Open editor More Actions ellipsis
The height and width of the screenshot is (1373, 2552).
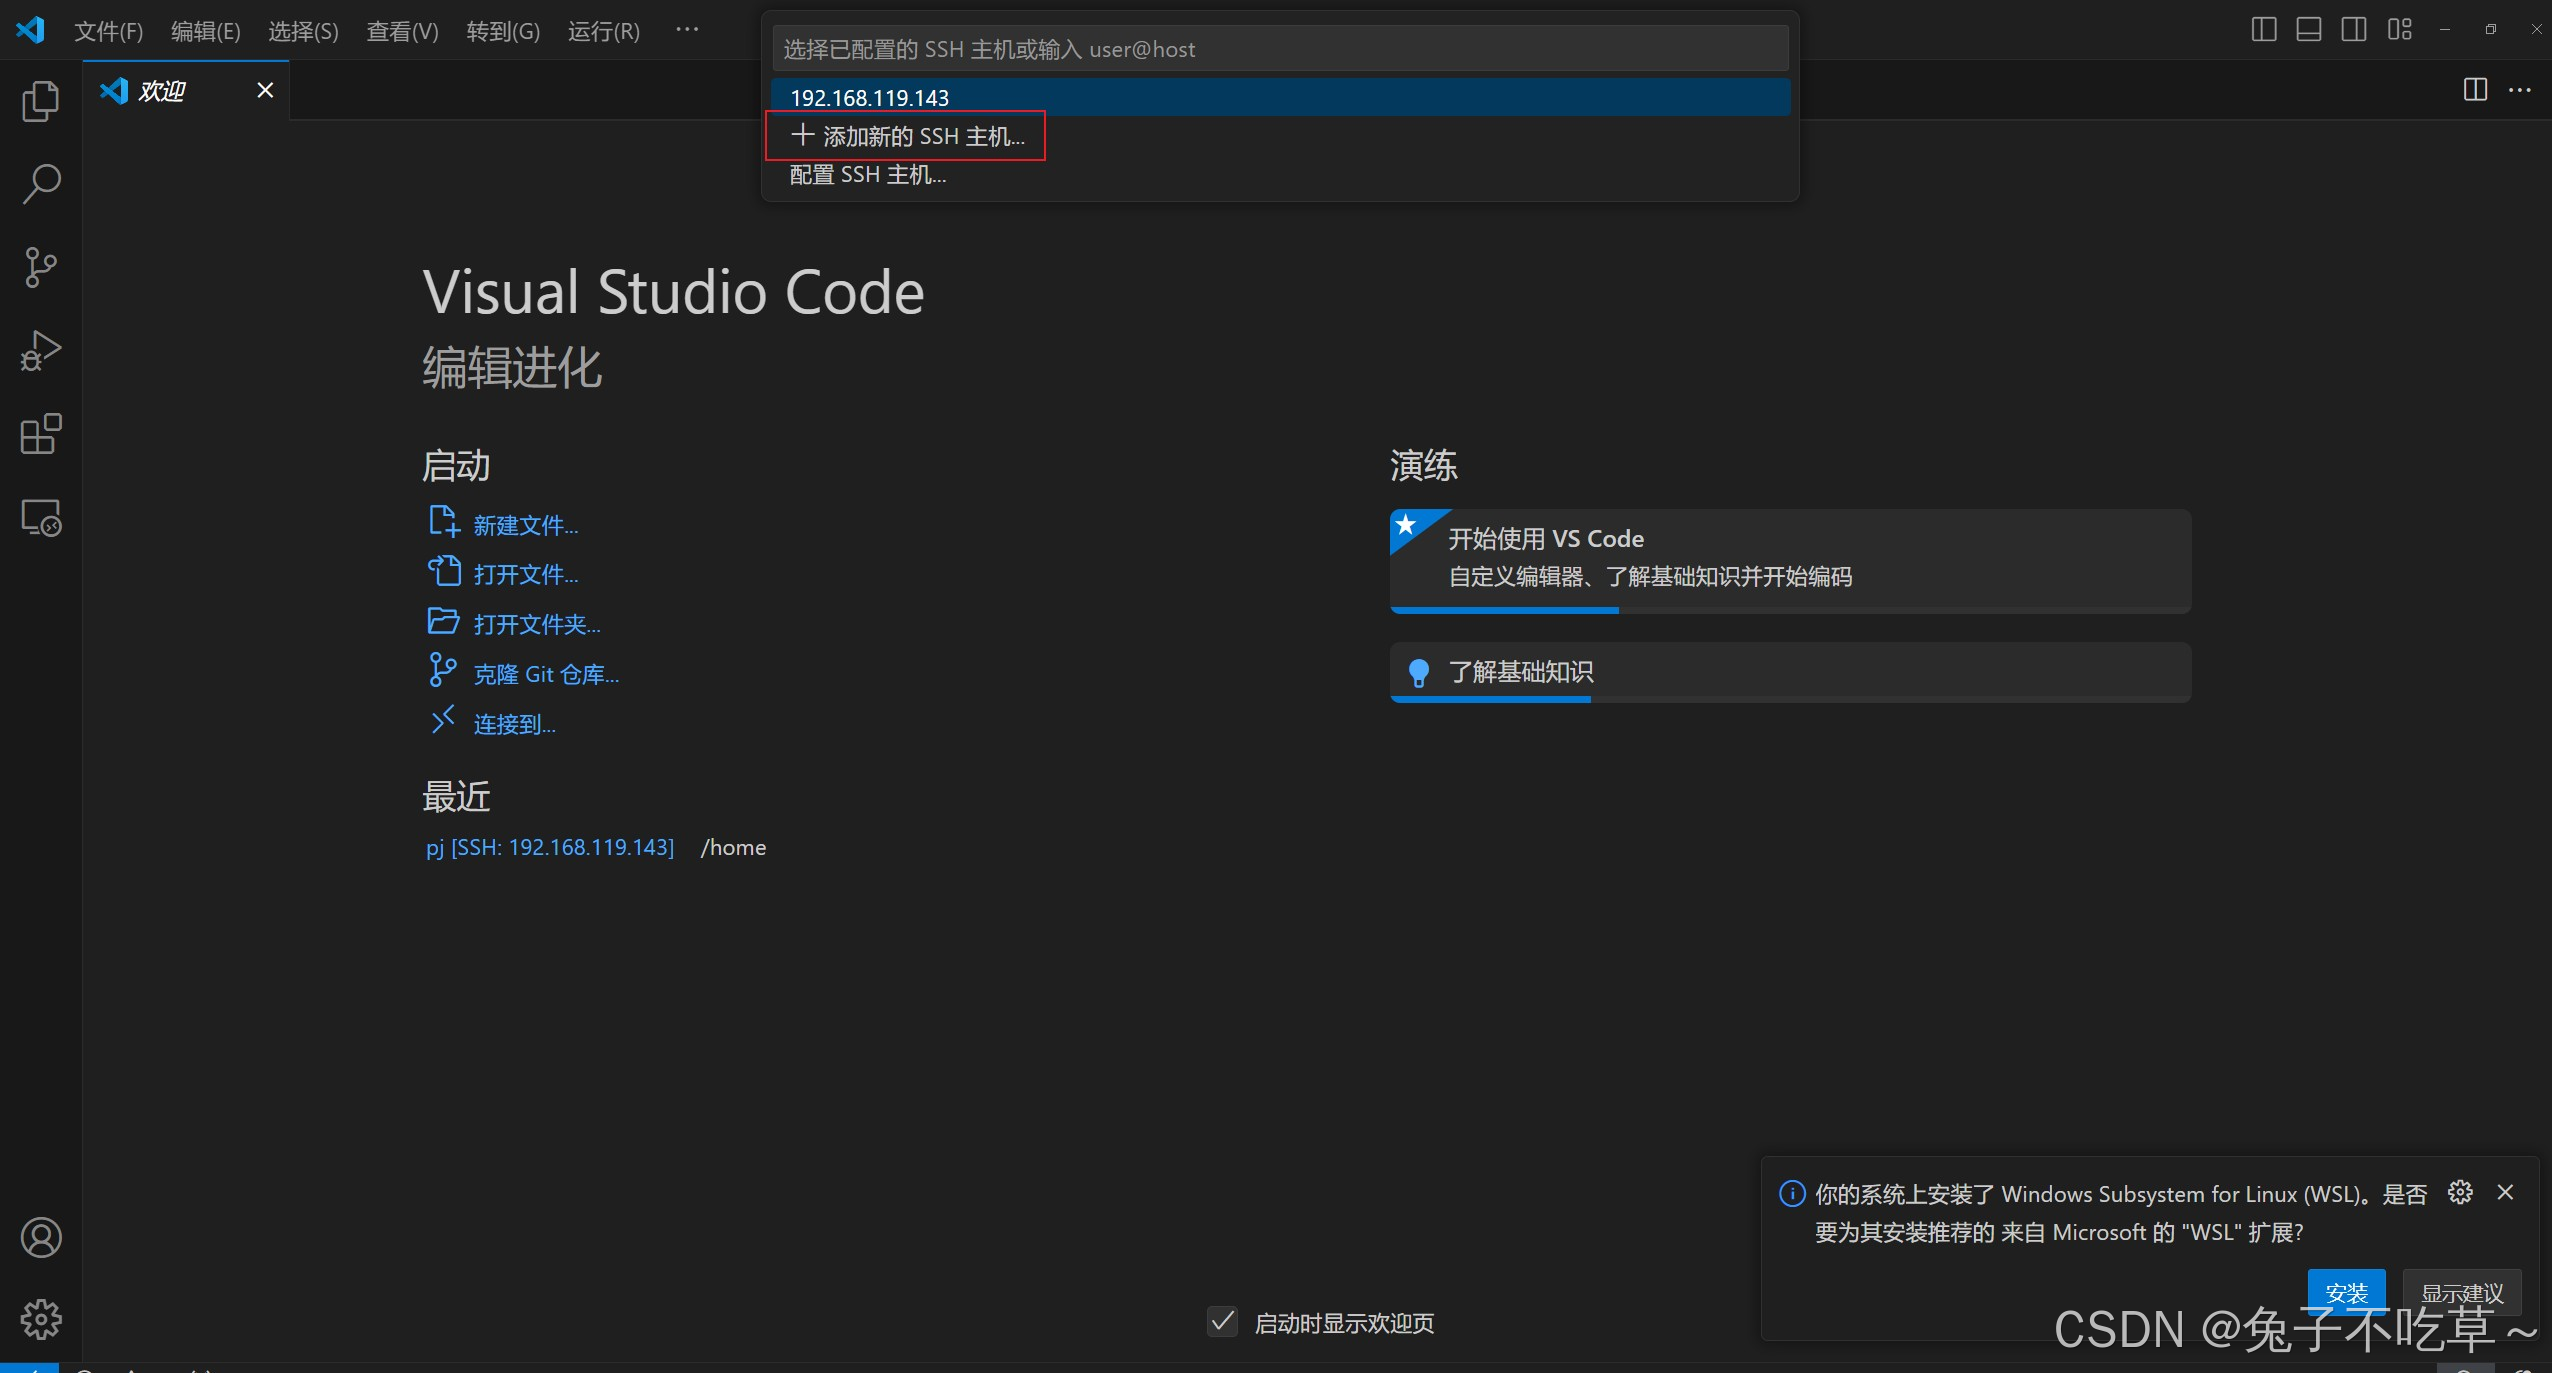tap(2520, 90)
